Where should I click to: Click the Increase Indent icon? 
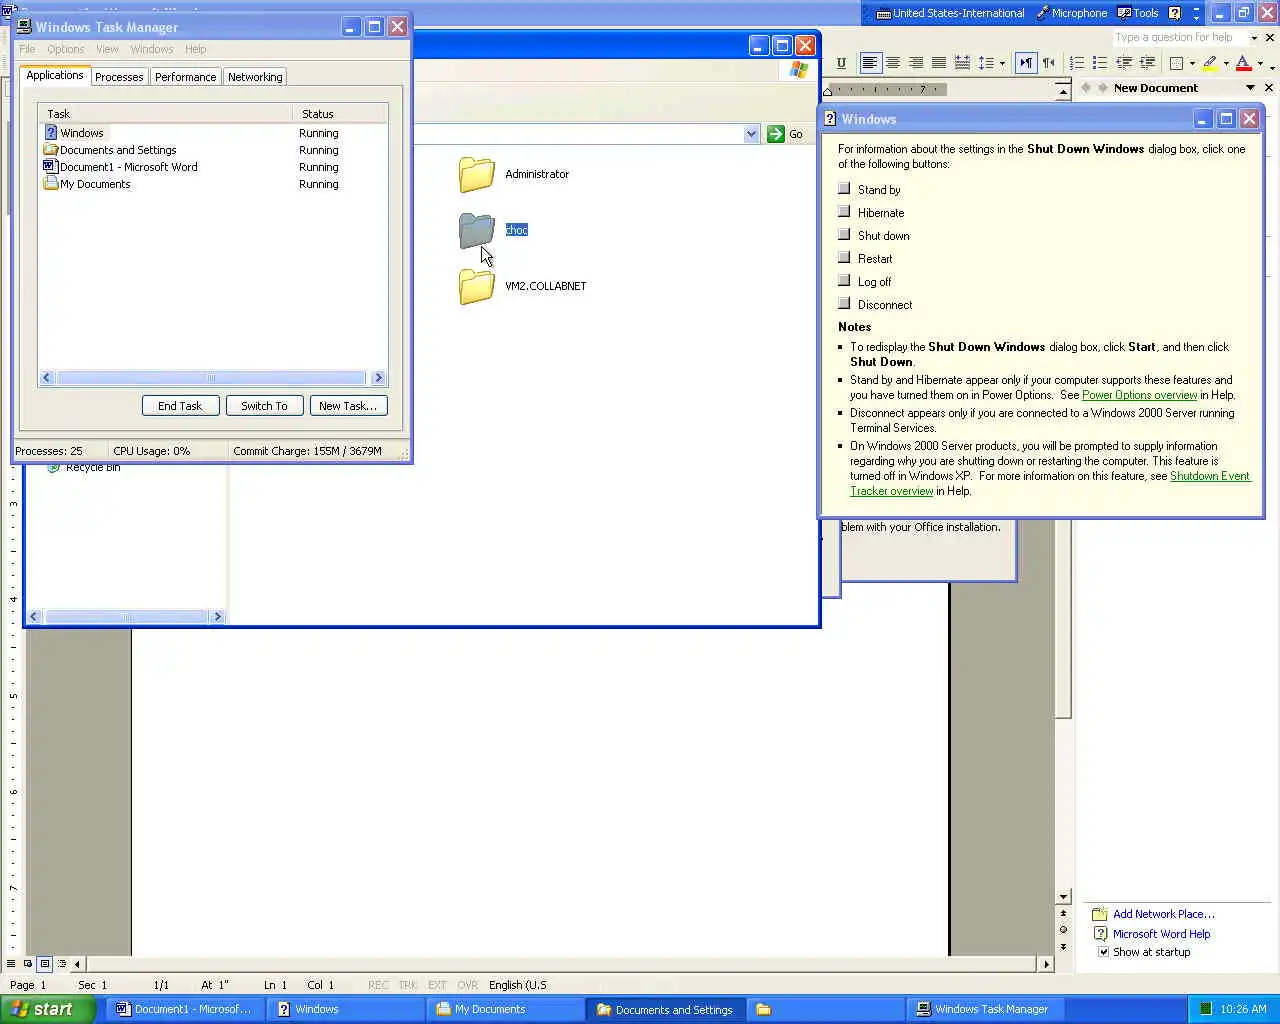[x=1147, y=63]
